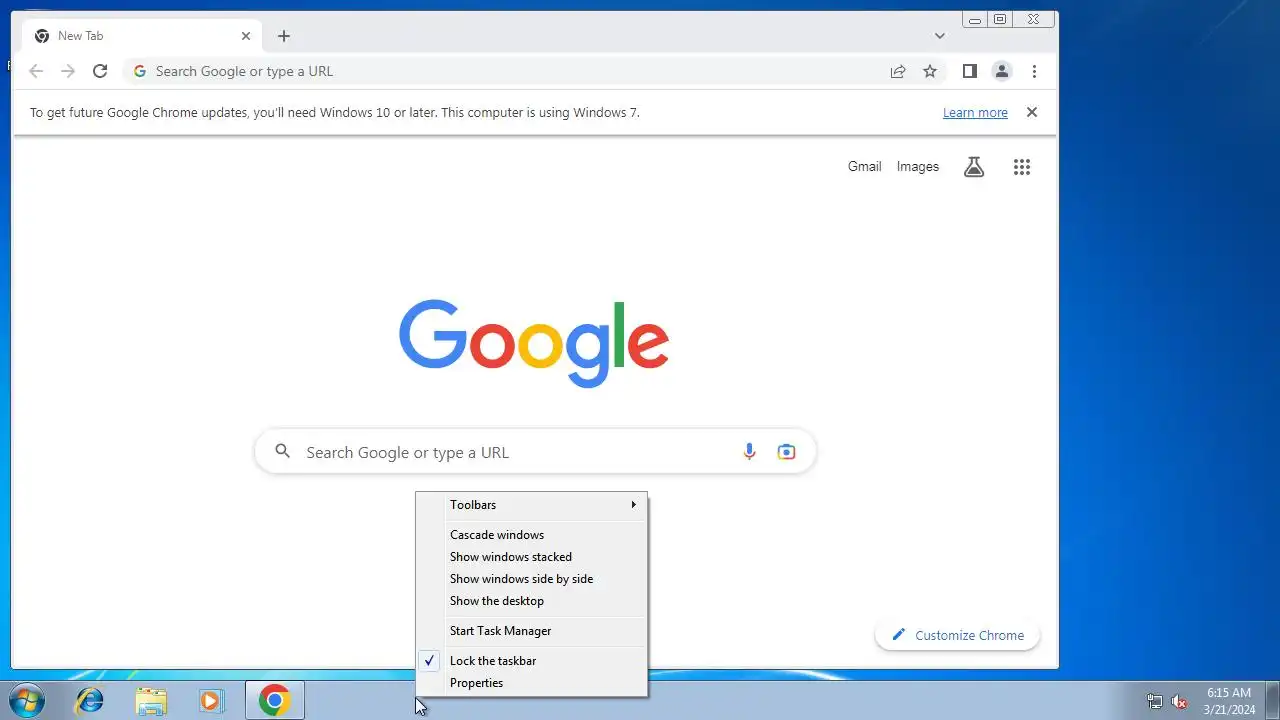The height and width of the screenshot is (720, 1280).
Task: Click the Google logo
Action: pos(534,343)
